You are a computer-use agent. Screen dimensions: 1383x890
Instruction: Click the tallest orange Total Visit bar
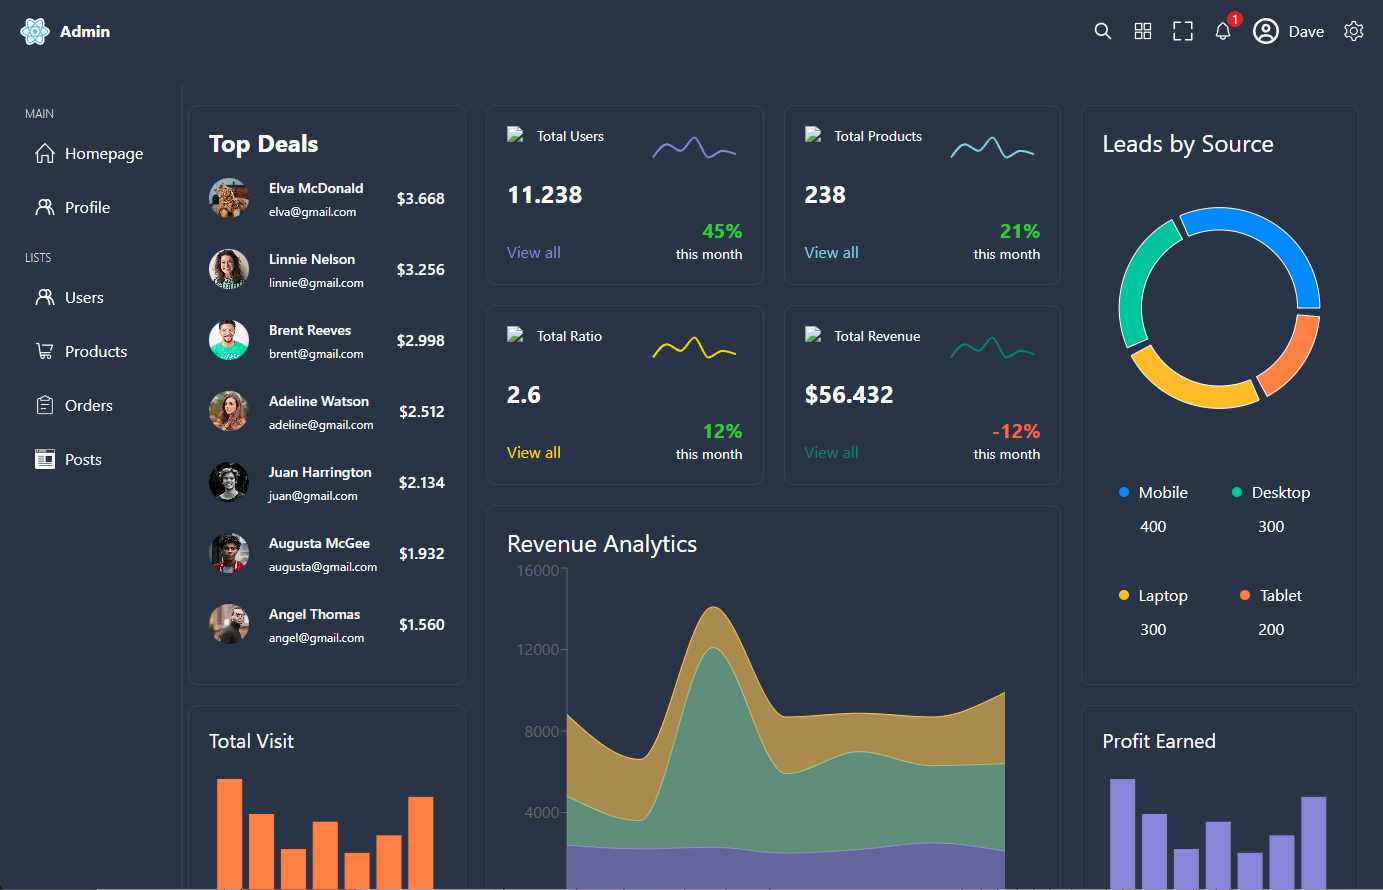click(230, 834)
